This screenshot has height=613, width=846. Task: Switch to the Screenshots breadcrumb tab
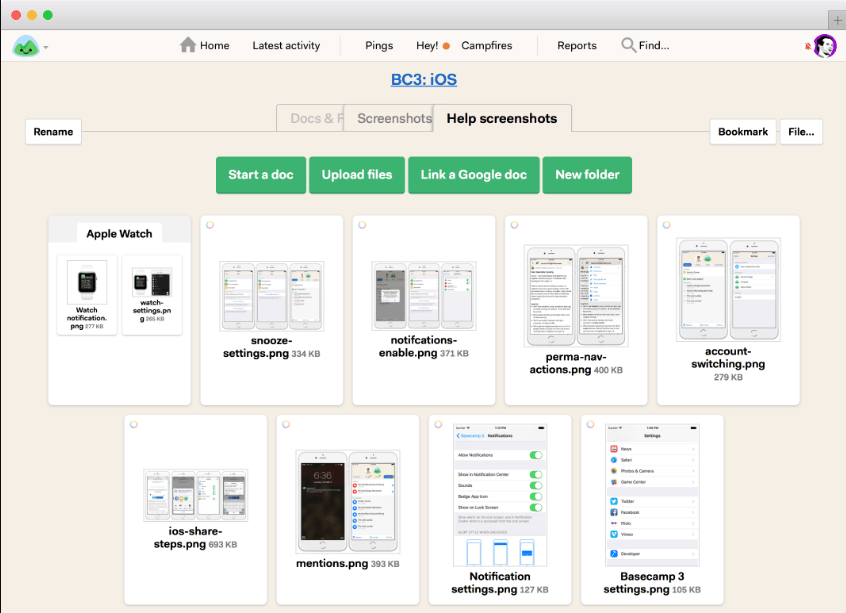point(389,118)
